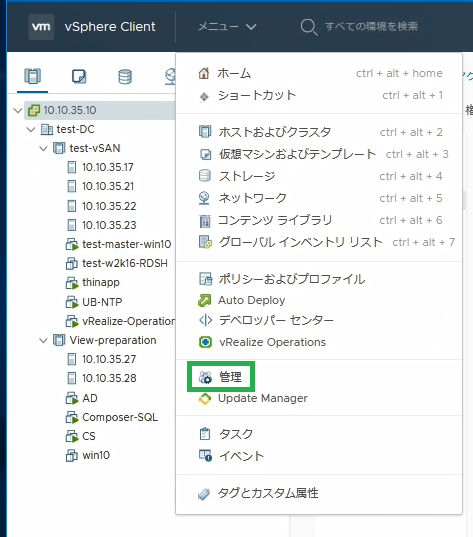Image resolution: width=473 pixels, height=537 pixels.
Task: Click the vSphere Client title link
Action: [x=110, y=27]
